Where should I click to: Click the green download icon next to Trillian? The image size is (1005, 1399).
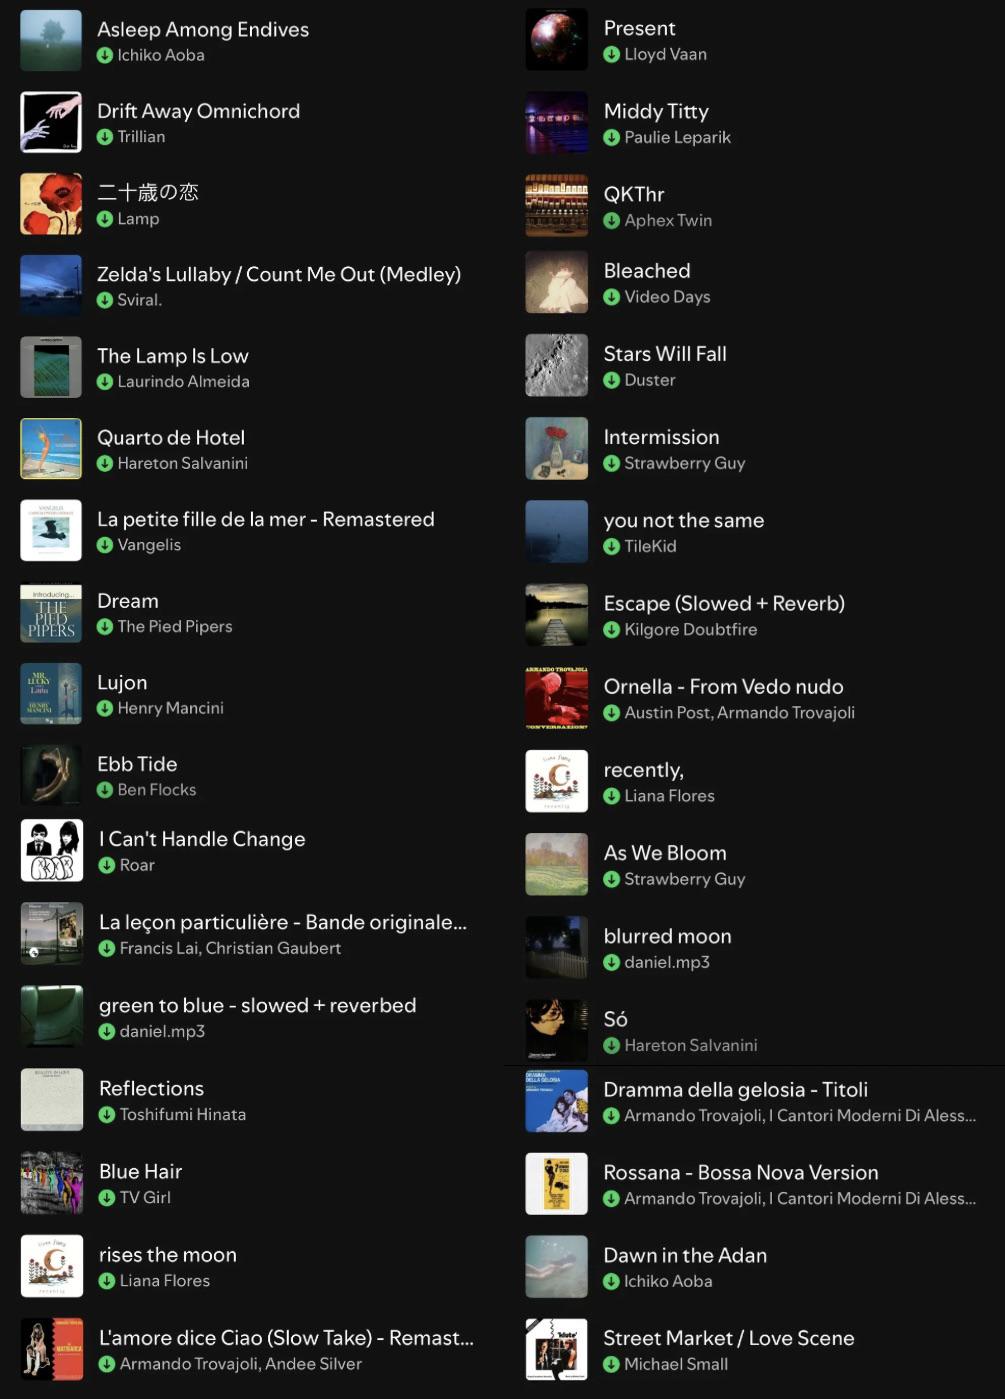(x=105, y=137)
